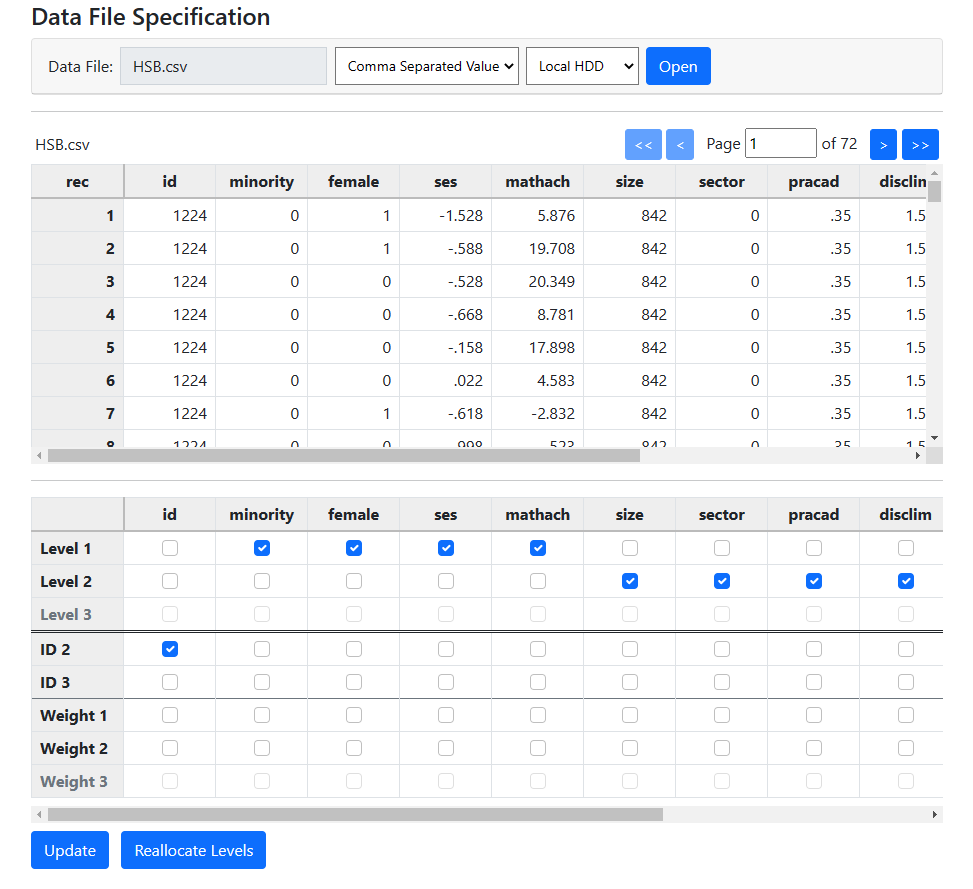Image resolution: width=973 pixels, height=889 pixels.
Task: Open the Local HDD source dropdown
Action: click(x=582, y=66)
